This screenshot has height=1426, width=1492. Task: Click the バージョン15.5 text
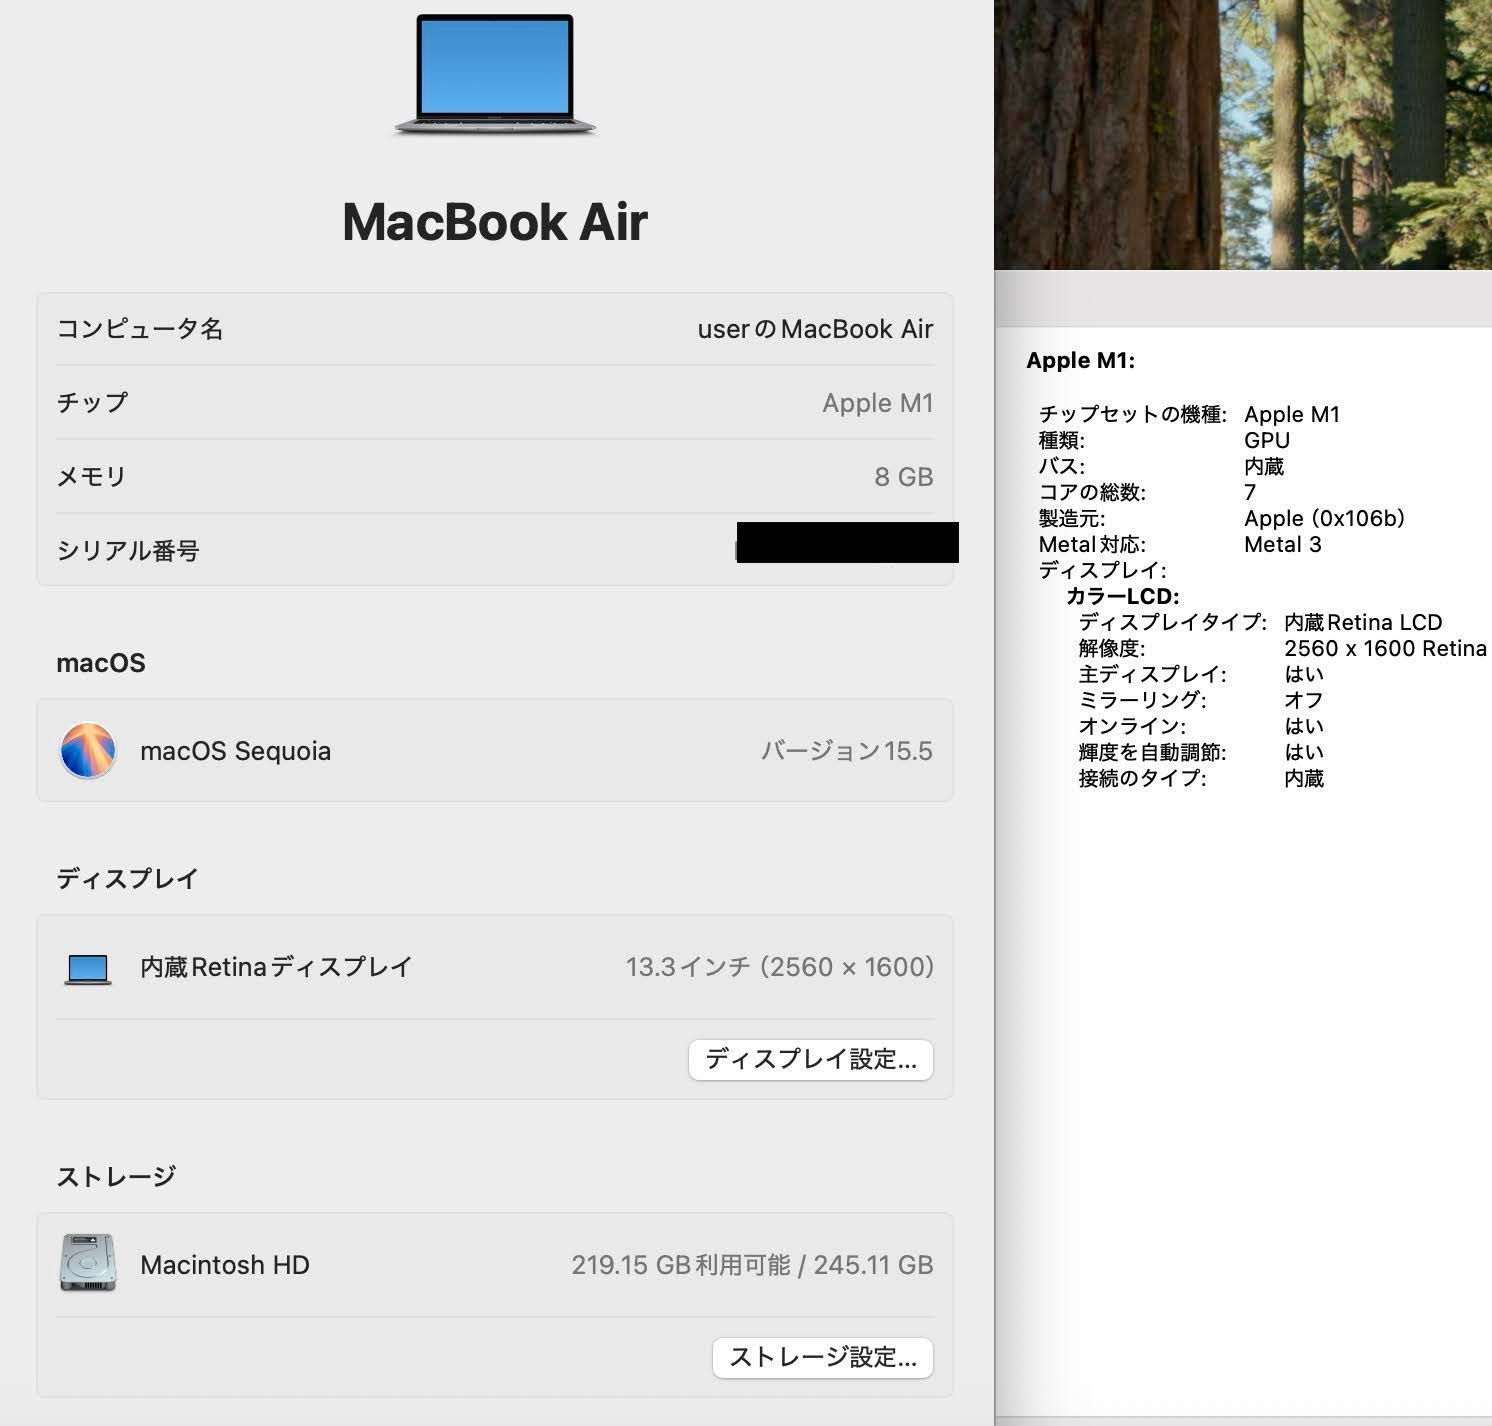(x=847, y=751)
